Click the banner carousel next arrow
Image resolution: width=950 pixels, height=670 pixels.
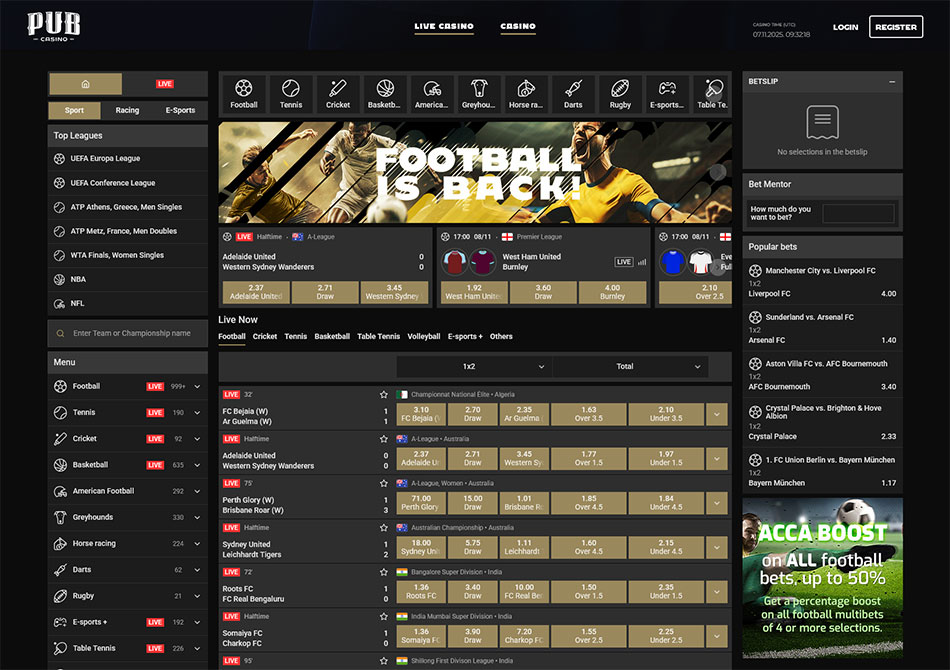click(717, 172)
